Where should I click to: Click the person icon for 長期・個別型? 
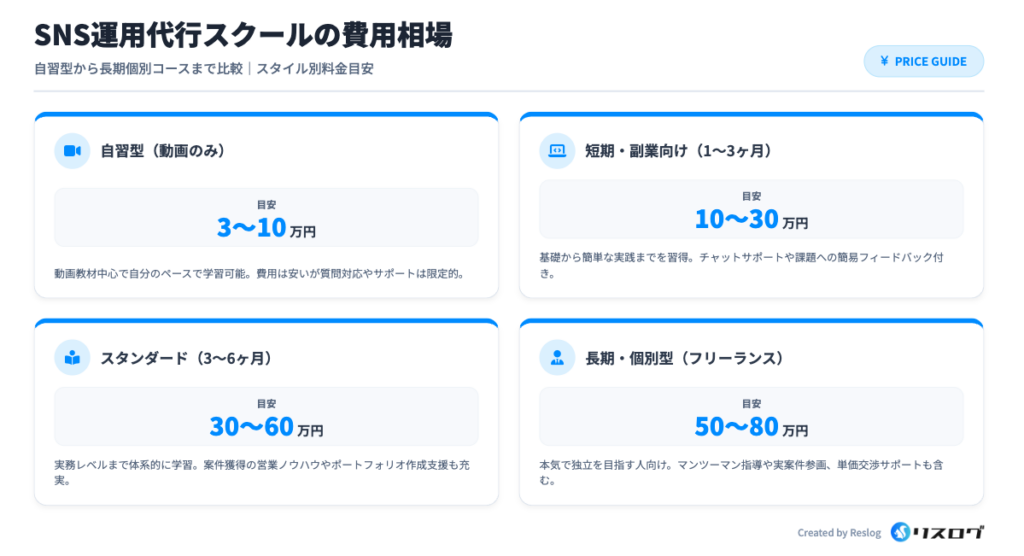click(x=557, y=357)
